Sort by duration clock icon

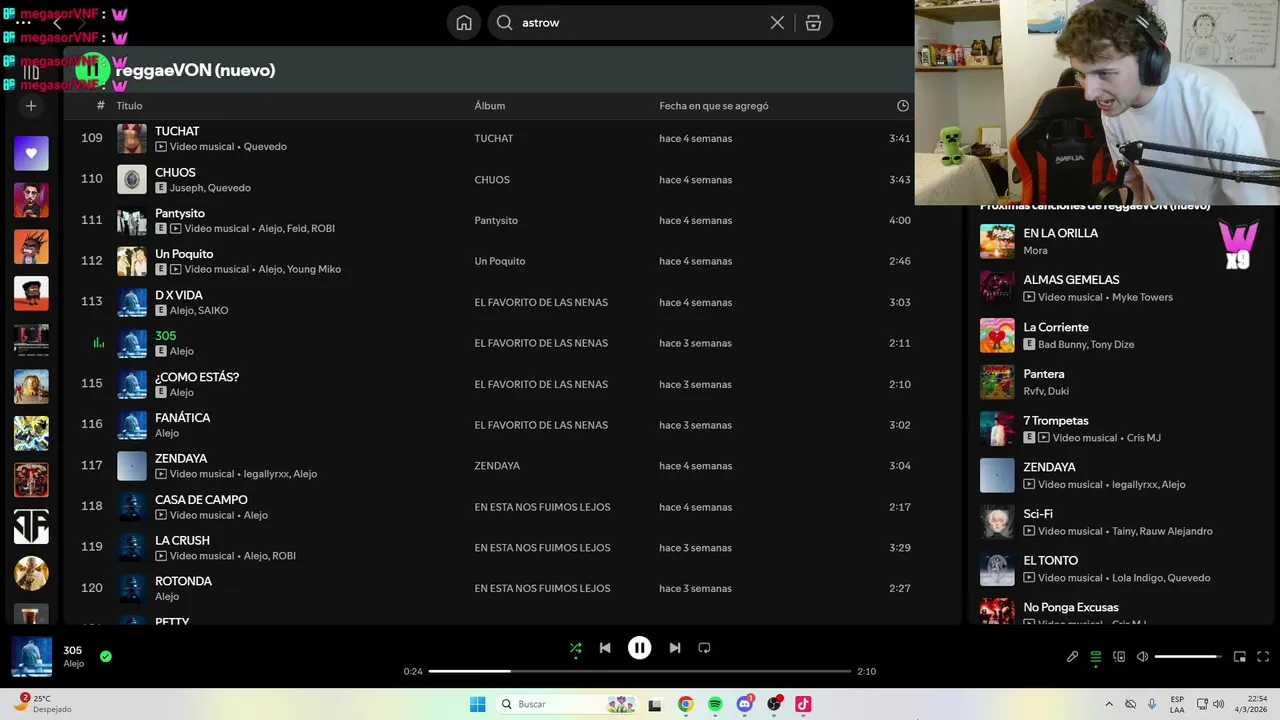click(903, 105)
